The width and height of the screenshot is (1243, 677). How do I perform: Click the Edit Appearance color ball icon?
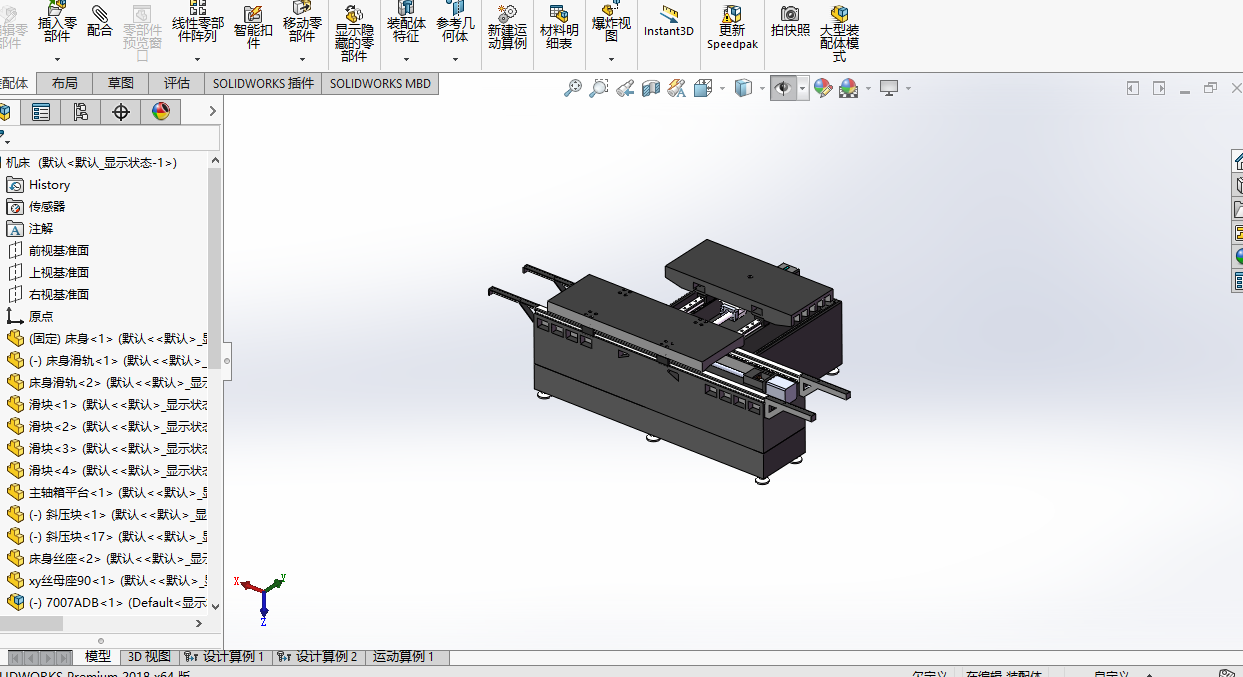pyautogui.click(x=823, y=88)
